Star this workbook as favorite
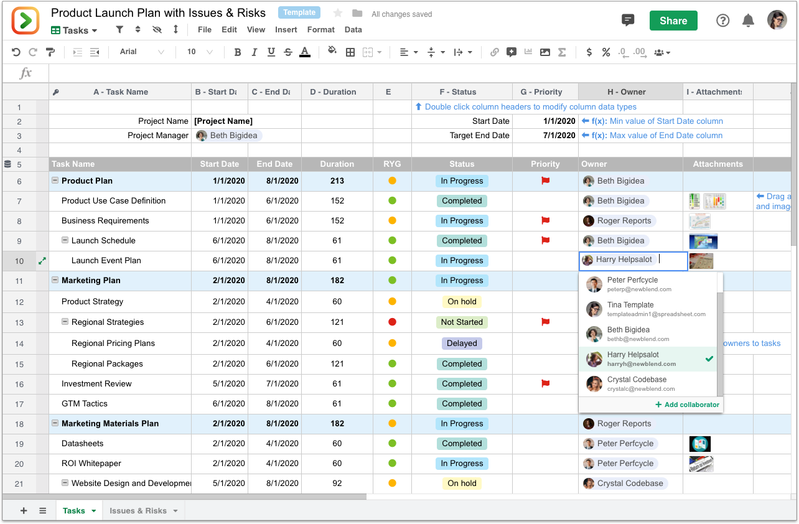Viewport: 799px width, 524px height. (x=338, y=13)
